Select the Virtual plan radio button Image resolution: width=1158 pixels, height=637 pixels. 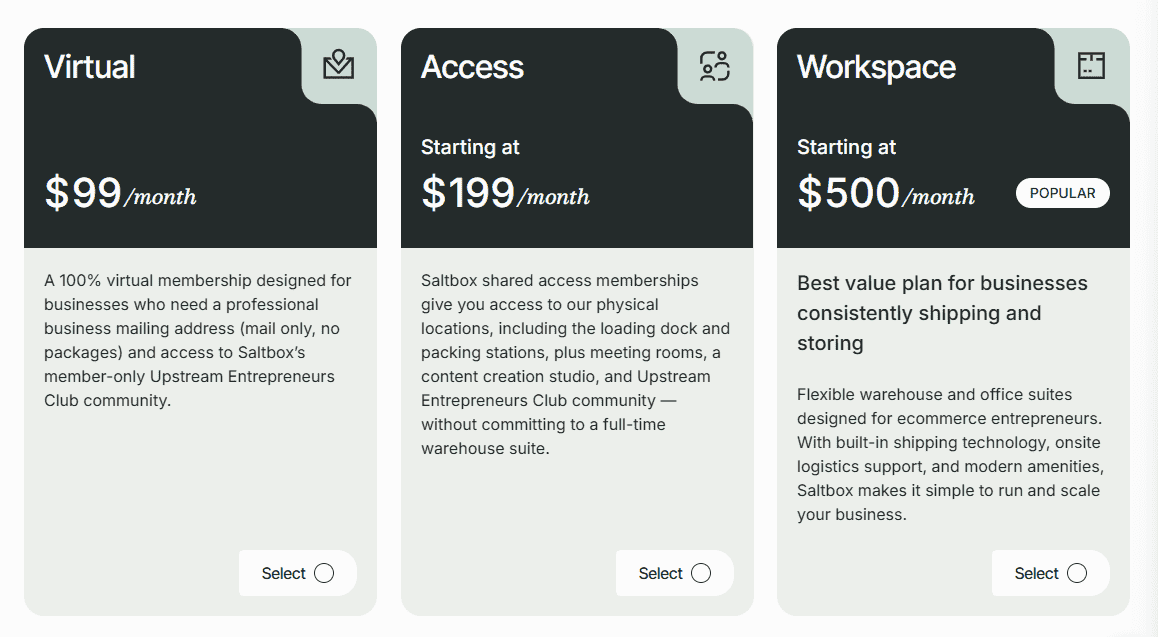(324, 573)
